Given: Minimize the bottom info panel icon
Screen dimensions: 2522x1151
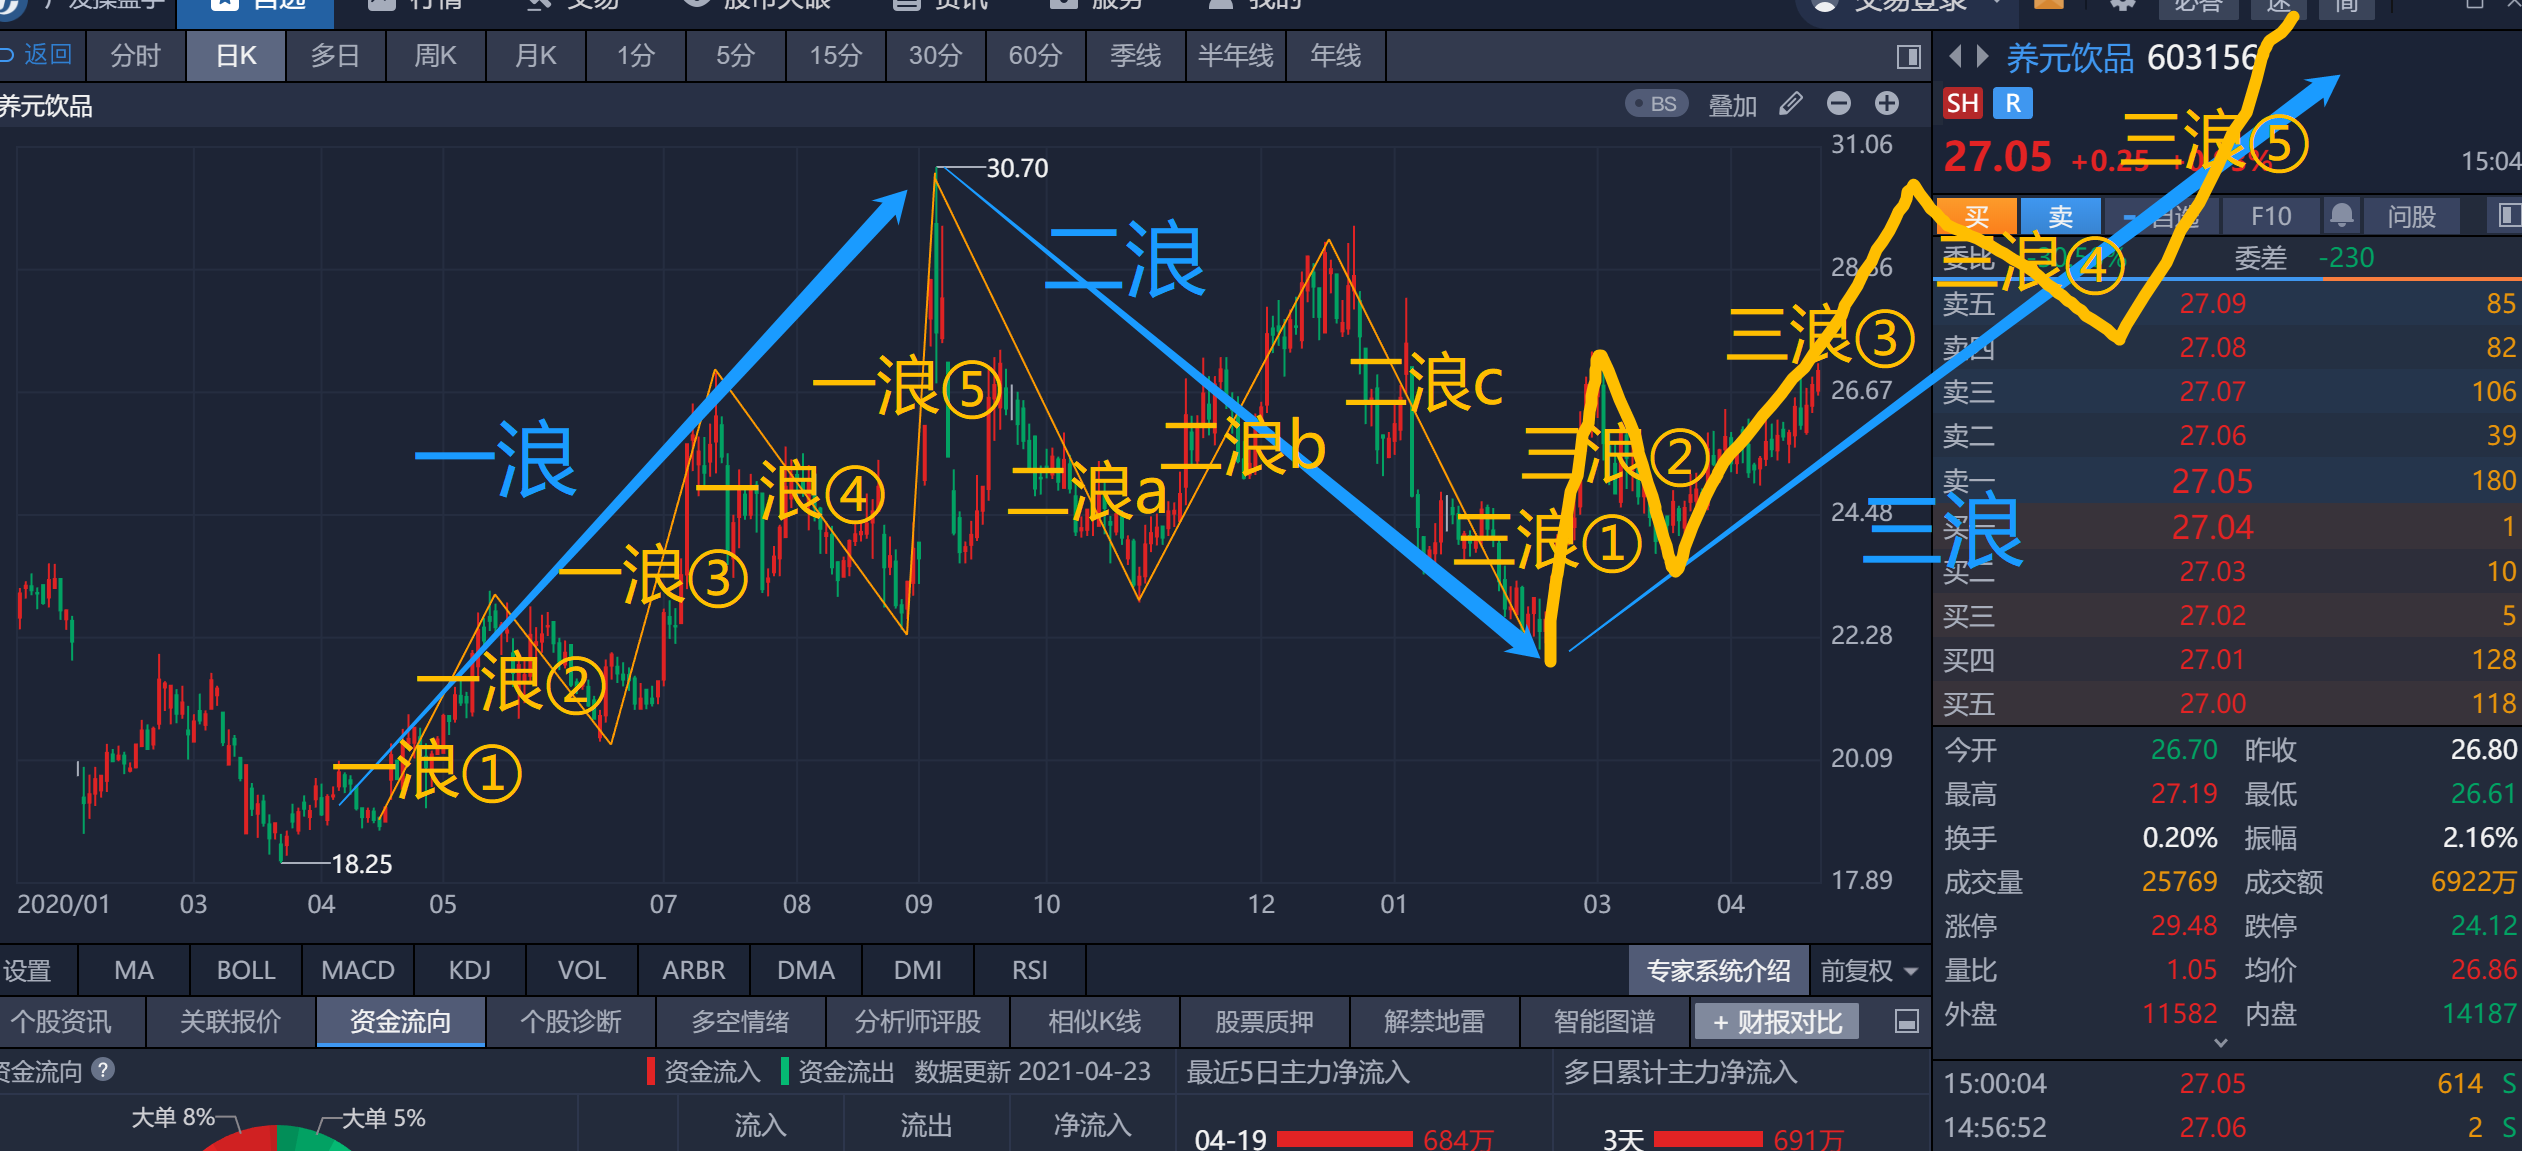Looking at the screenshot, I should 1906,1021.
